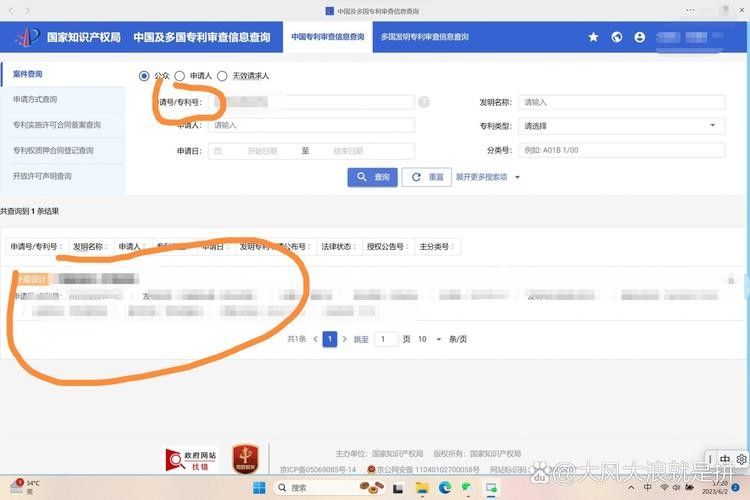This screenshot has width=750, height=500.
Task: Sort by 主分类号 column header
Action: click(437, 246)
